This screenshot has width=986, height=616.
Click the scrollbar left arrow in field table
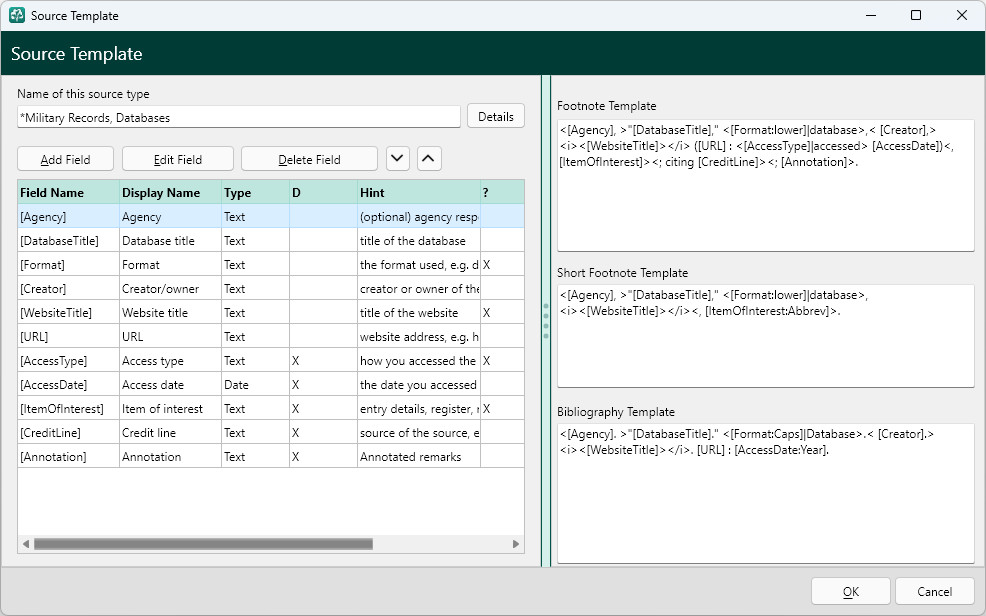pos(26,544)
